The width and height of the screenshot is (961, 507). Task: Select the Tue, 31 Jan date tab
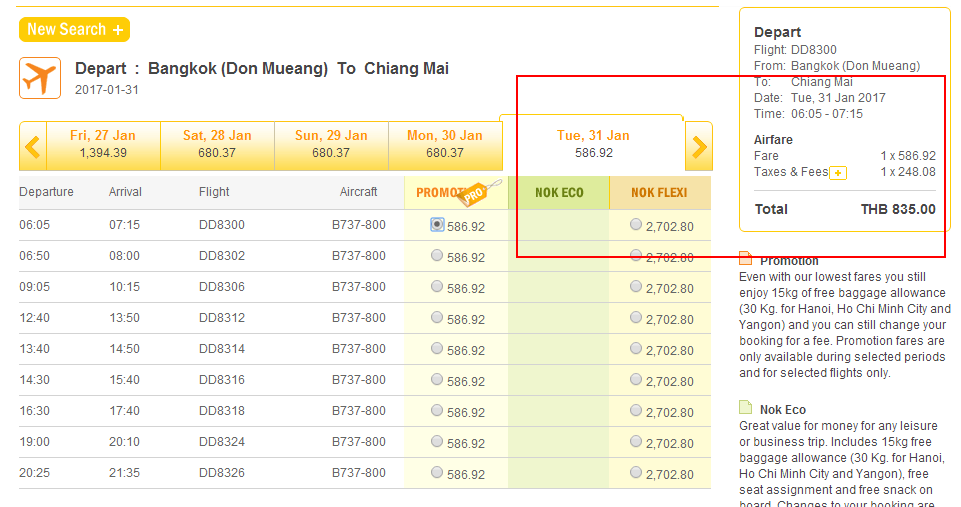coord(593,143)
